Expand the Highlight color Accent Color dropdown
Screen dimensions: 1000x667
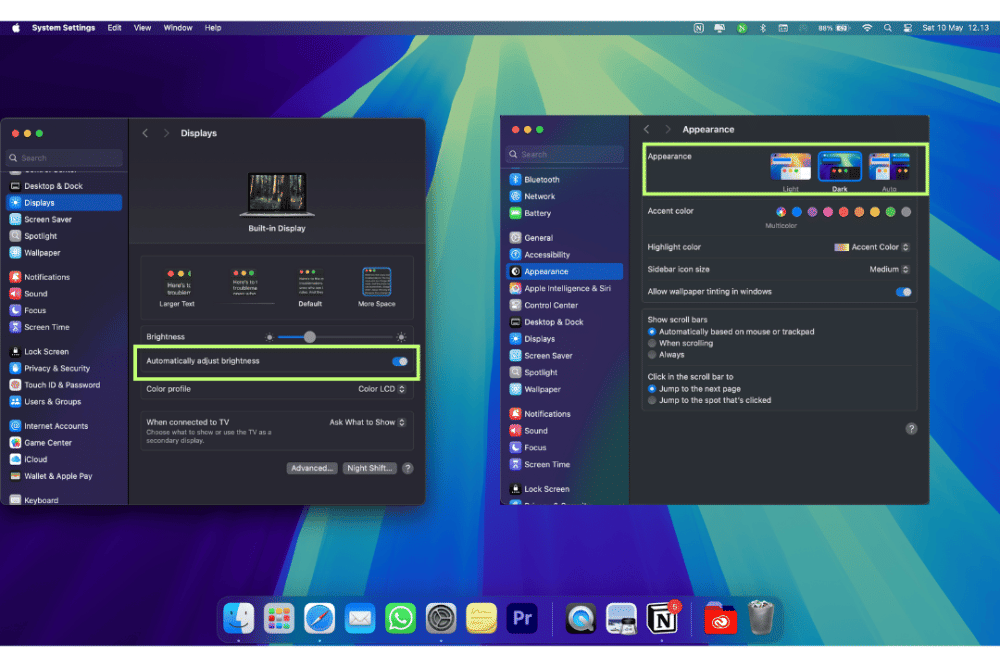[x=873, y=247]
